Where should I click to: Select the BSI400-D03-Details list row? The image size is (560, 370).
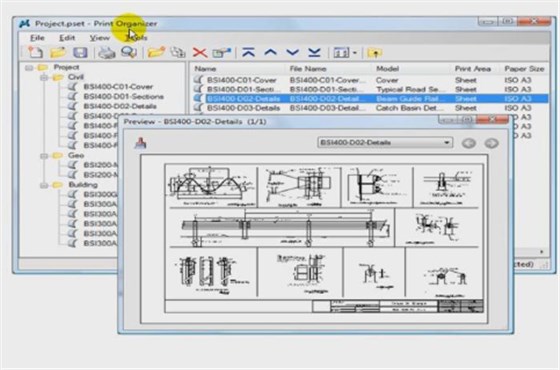pos(370,108)
